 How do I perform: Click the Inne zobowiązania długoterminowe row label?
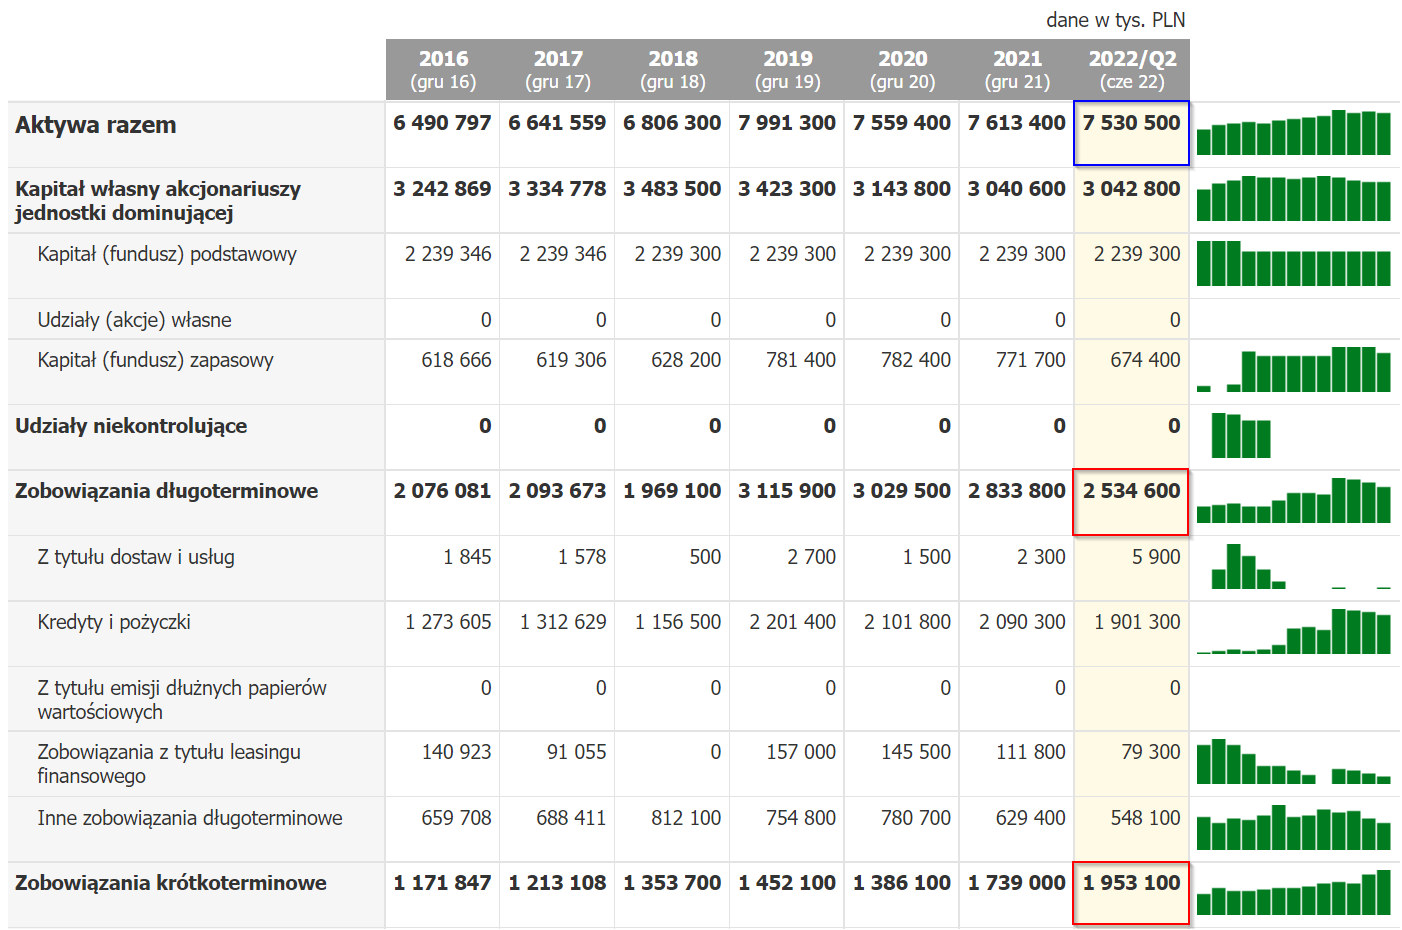click(x=190, y=818)
